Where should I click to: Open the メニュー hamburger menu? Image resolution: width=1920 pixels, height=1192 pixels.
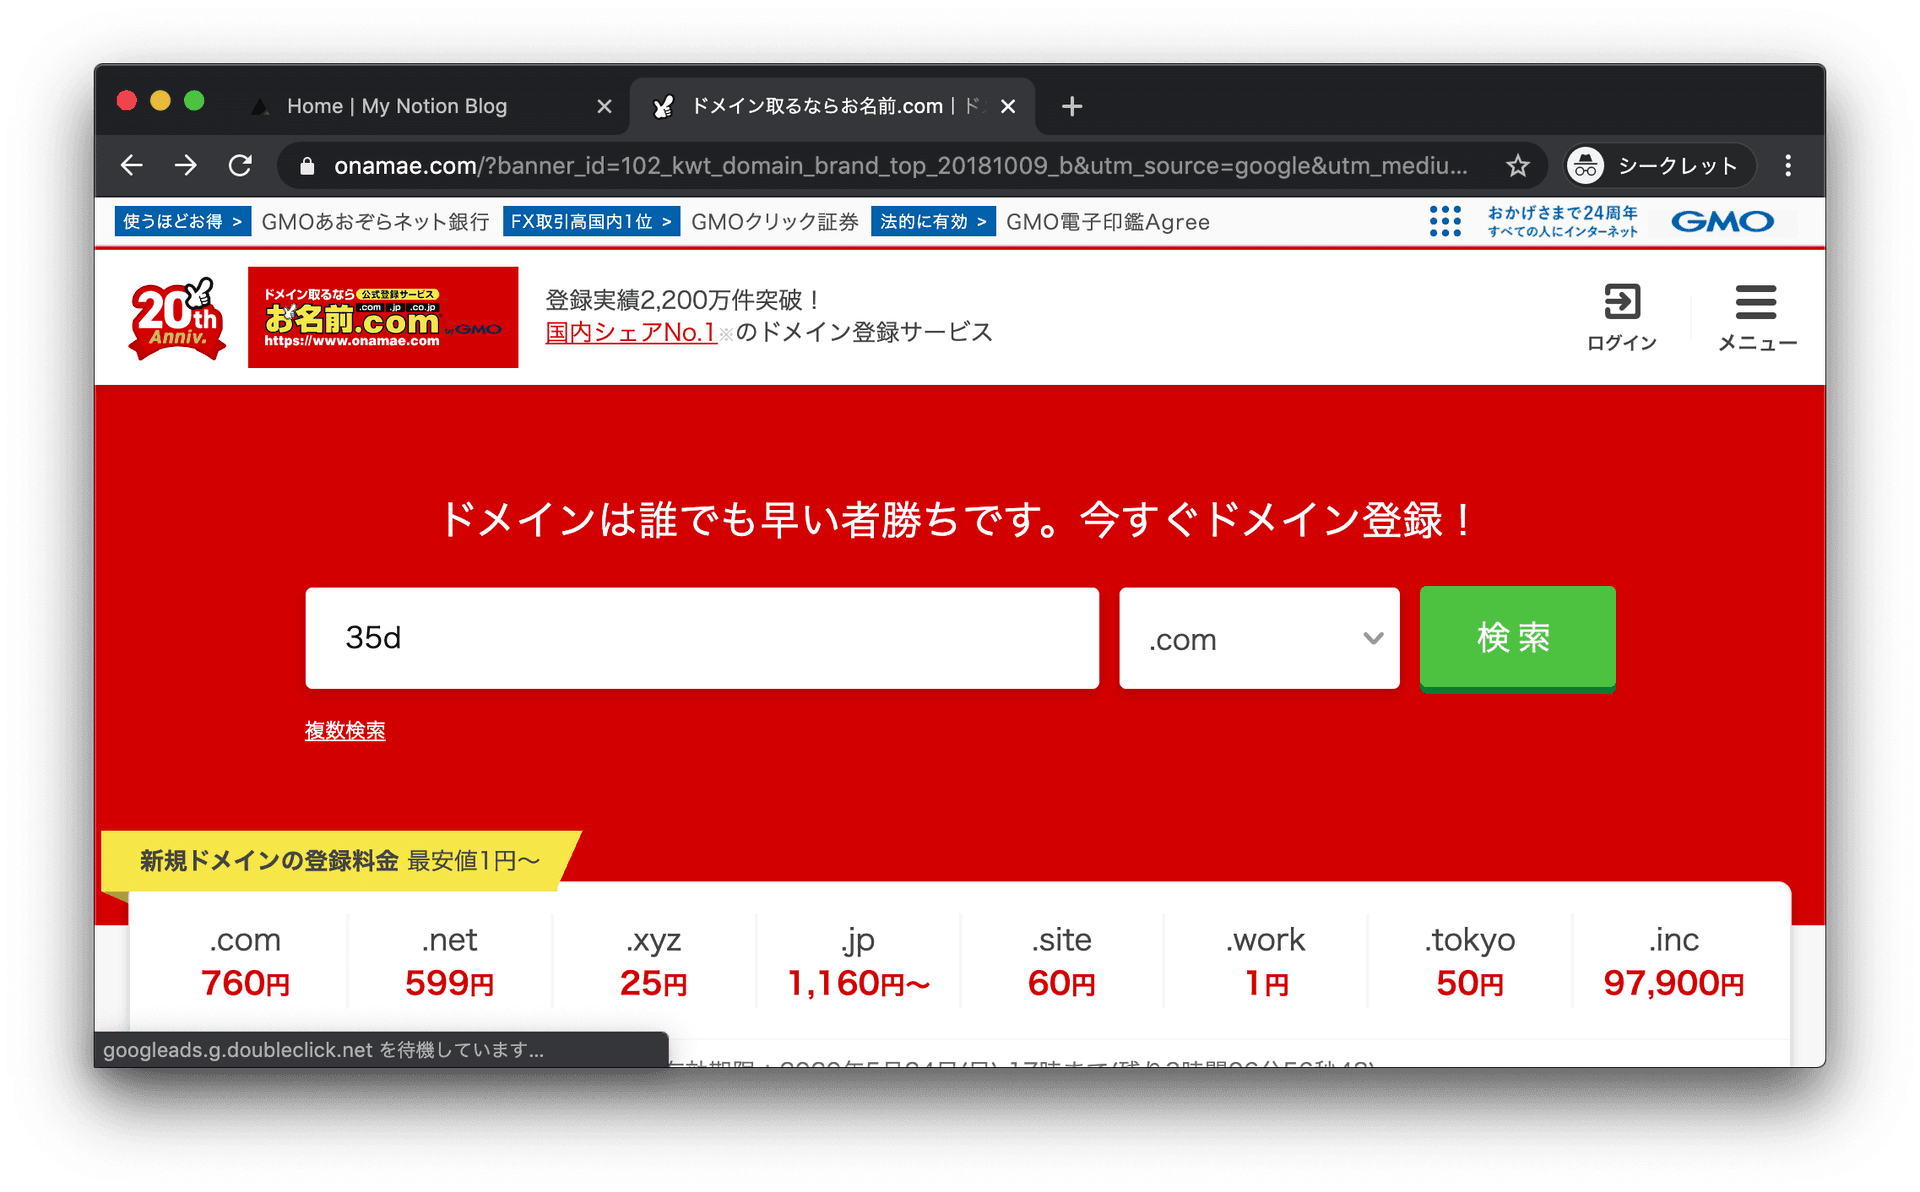pyautogui.click(x=1757, y=317)
